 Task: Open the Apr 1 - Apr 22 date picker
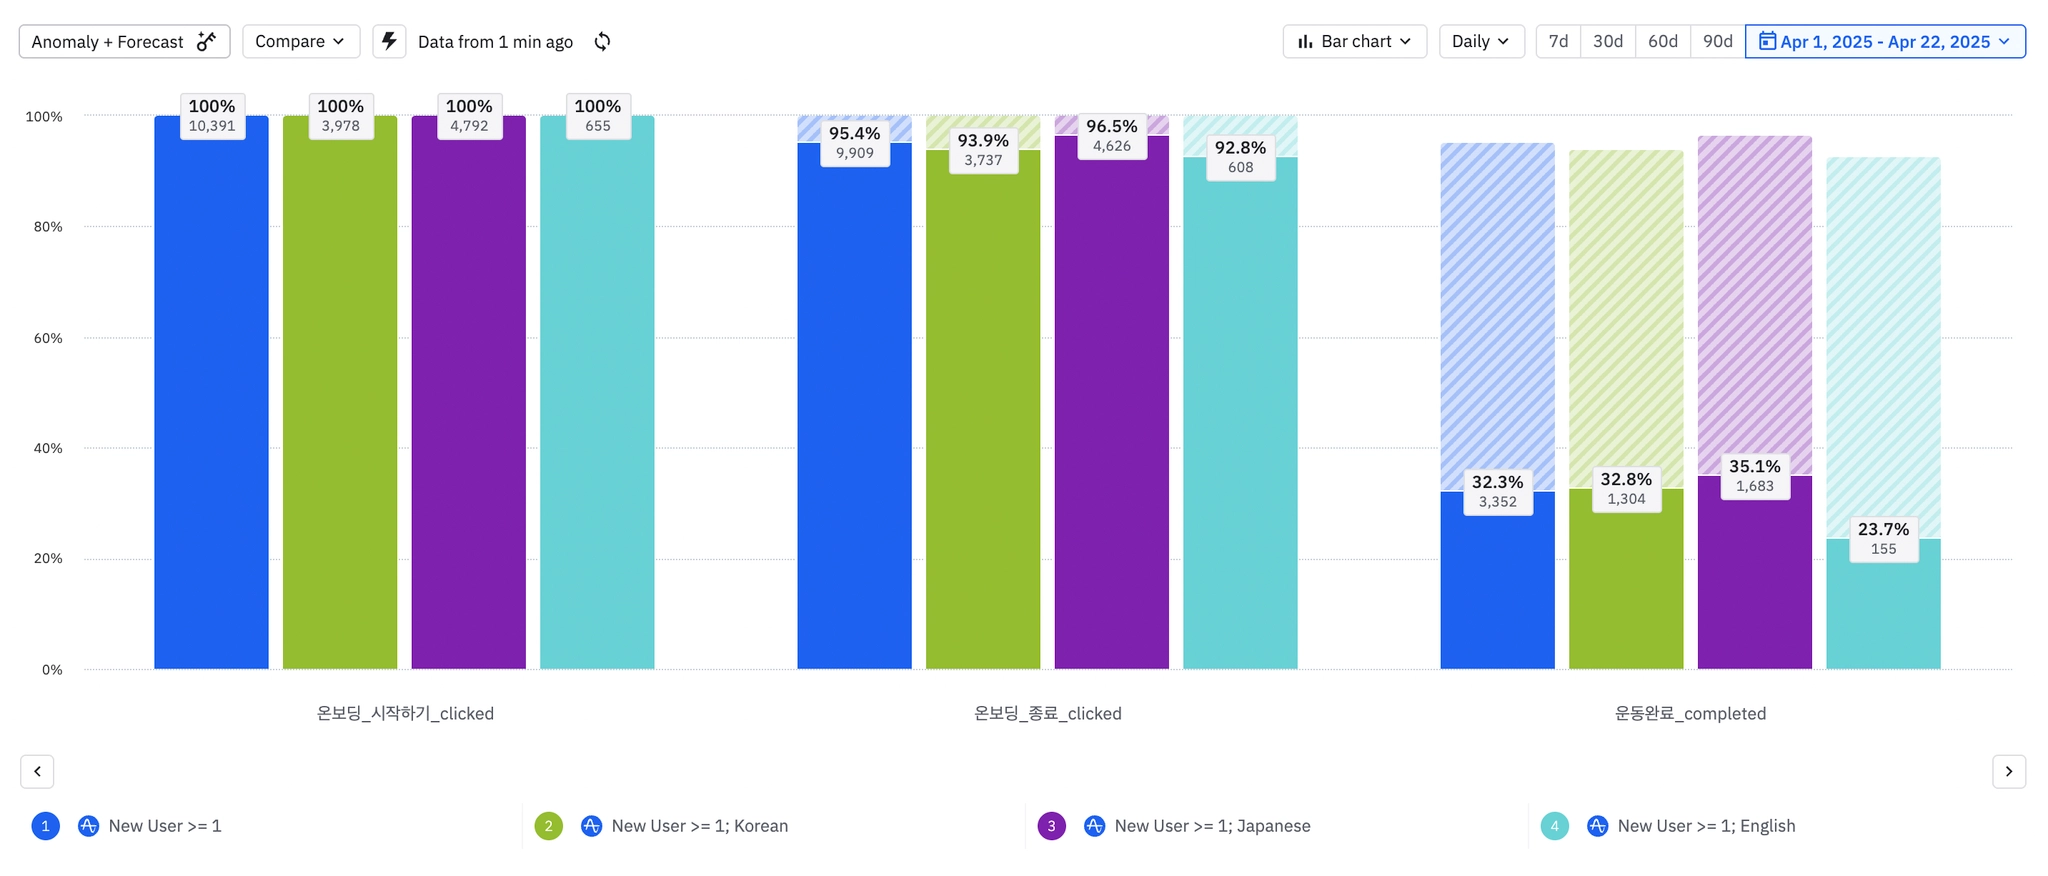pyautogui.click(x=1885, y=41)
